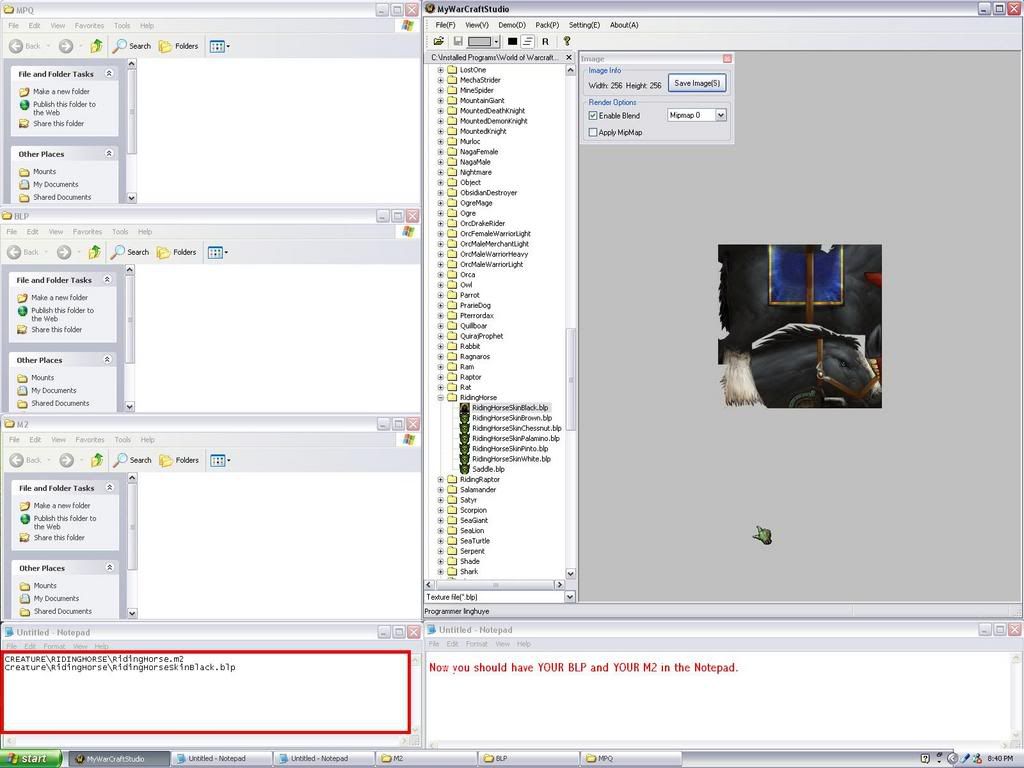
Task: Check the Apply MipMap checkbox
Action: 593,133
